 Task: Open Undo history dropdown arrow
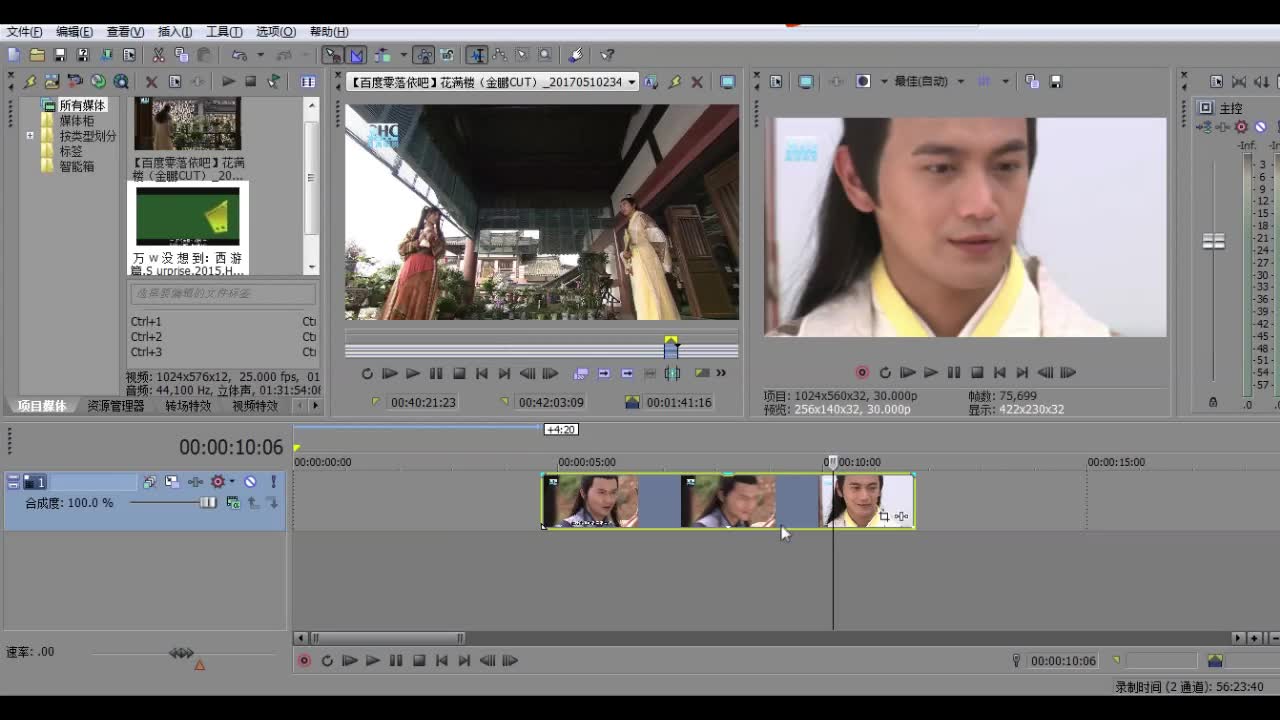260,55
